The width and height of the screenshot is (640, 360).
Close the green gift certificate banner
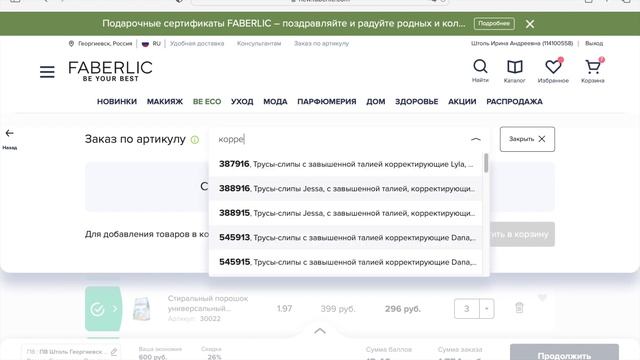(x=530, y=24)
